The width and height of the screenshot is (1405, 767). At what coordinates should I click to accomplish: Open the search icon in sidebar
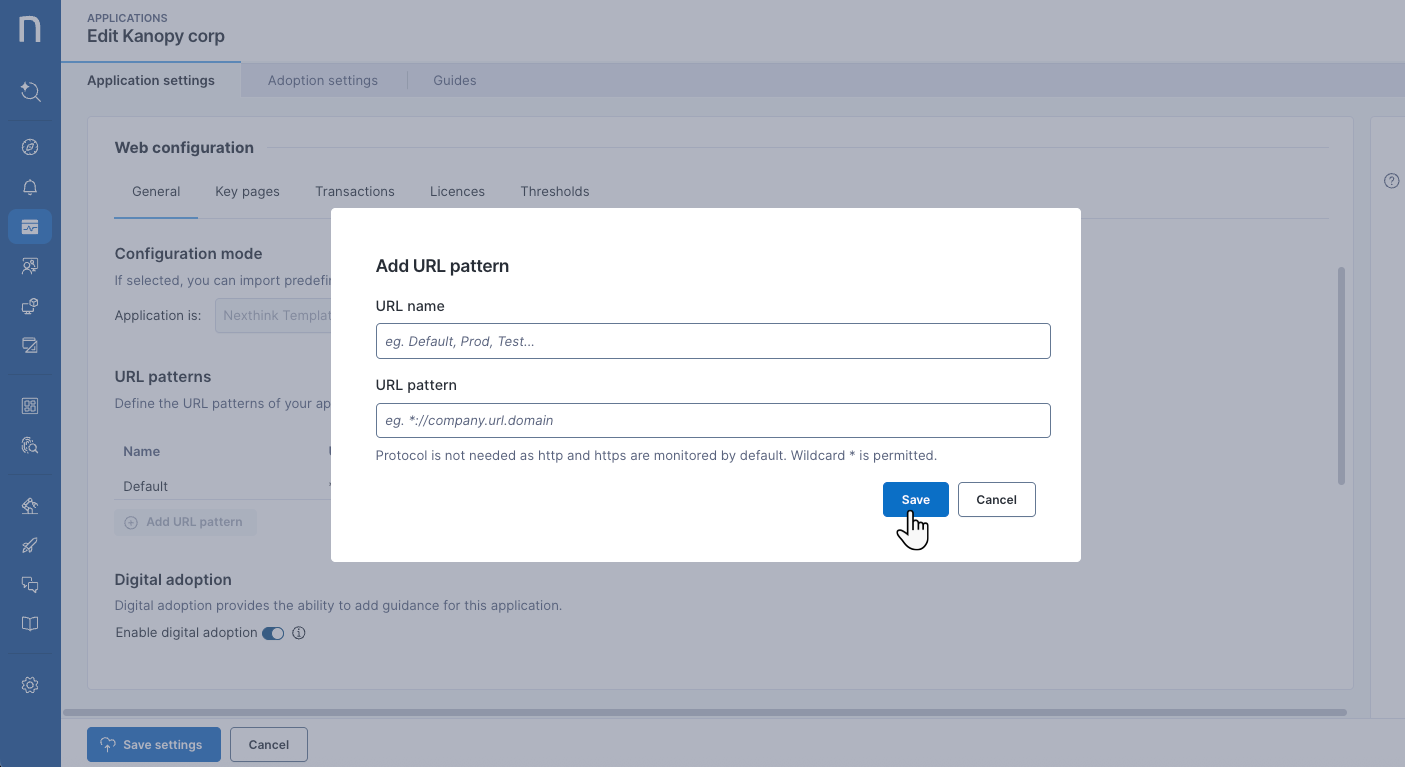[x=30, y=92]
